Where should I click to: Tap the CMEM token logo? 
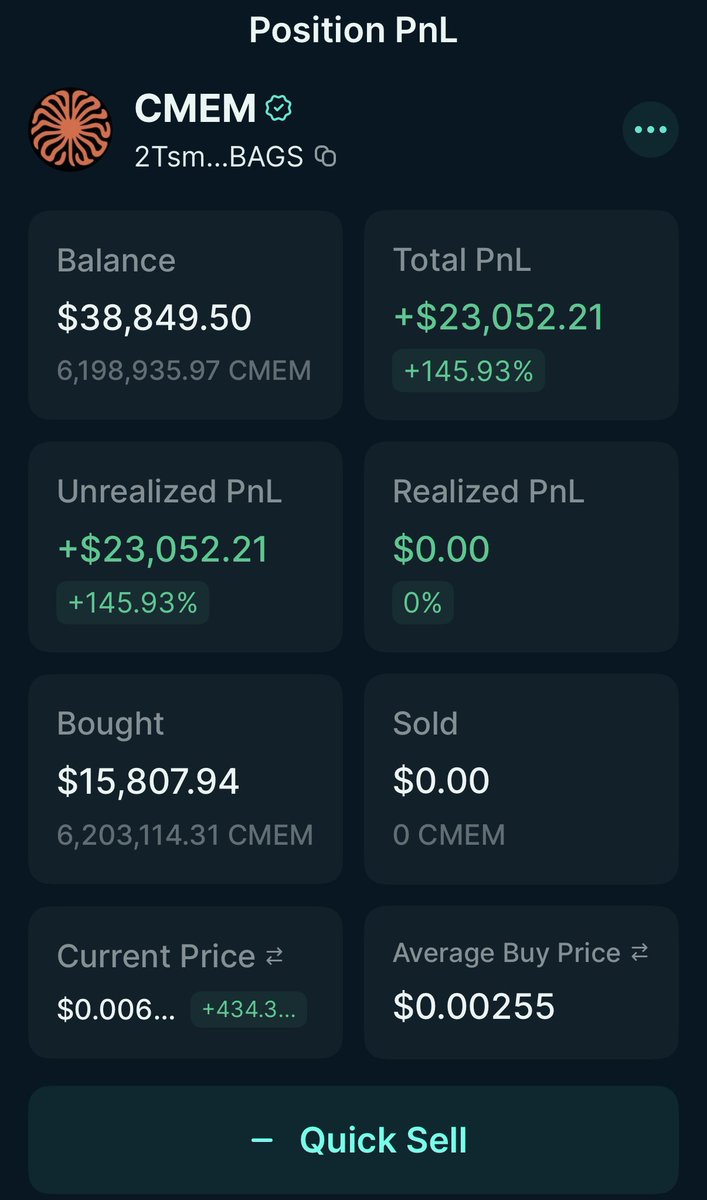[x=70, y=130]
